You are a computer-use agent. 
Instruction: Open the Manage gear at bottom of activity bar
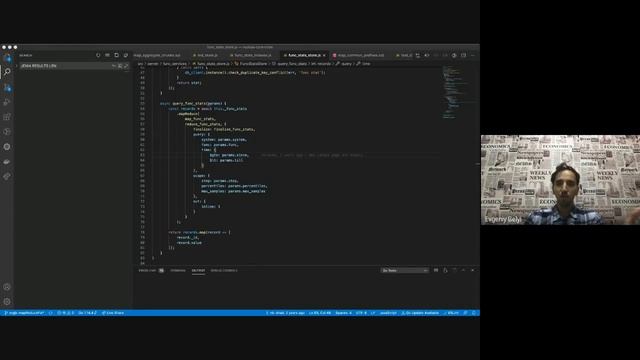point(7,302)
